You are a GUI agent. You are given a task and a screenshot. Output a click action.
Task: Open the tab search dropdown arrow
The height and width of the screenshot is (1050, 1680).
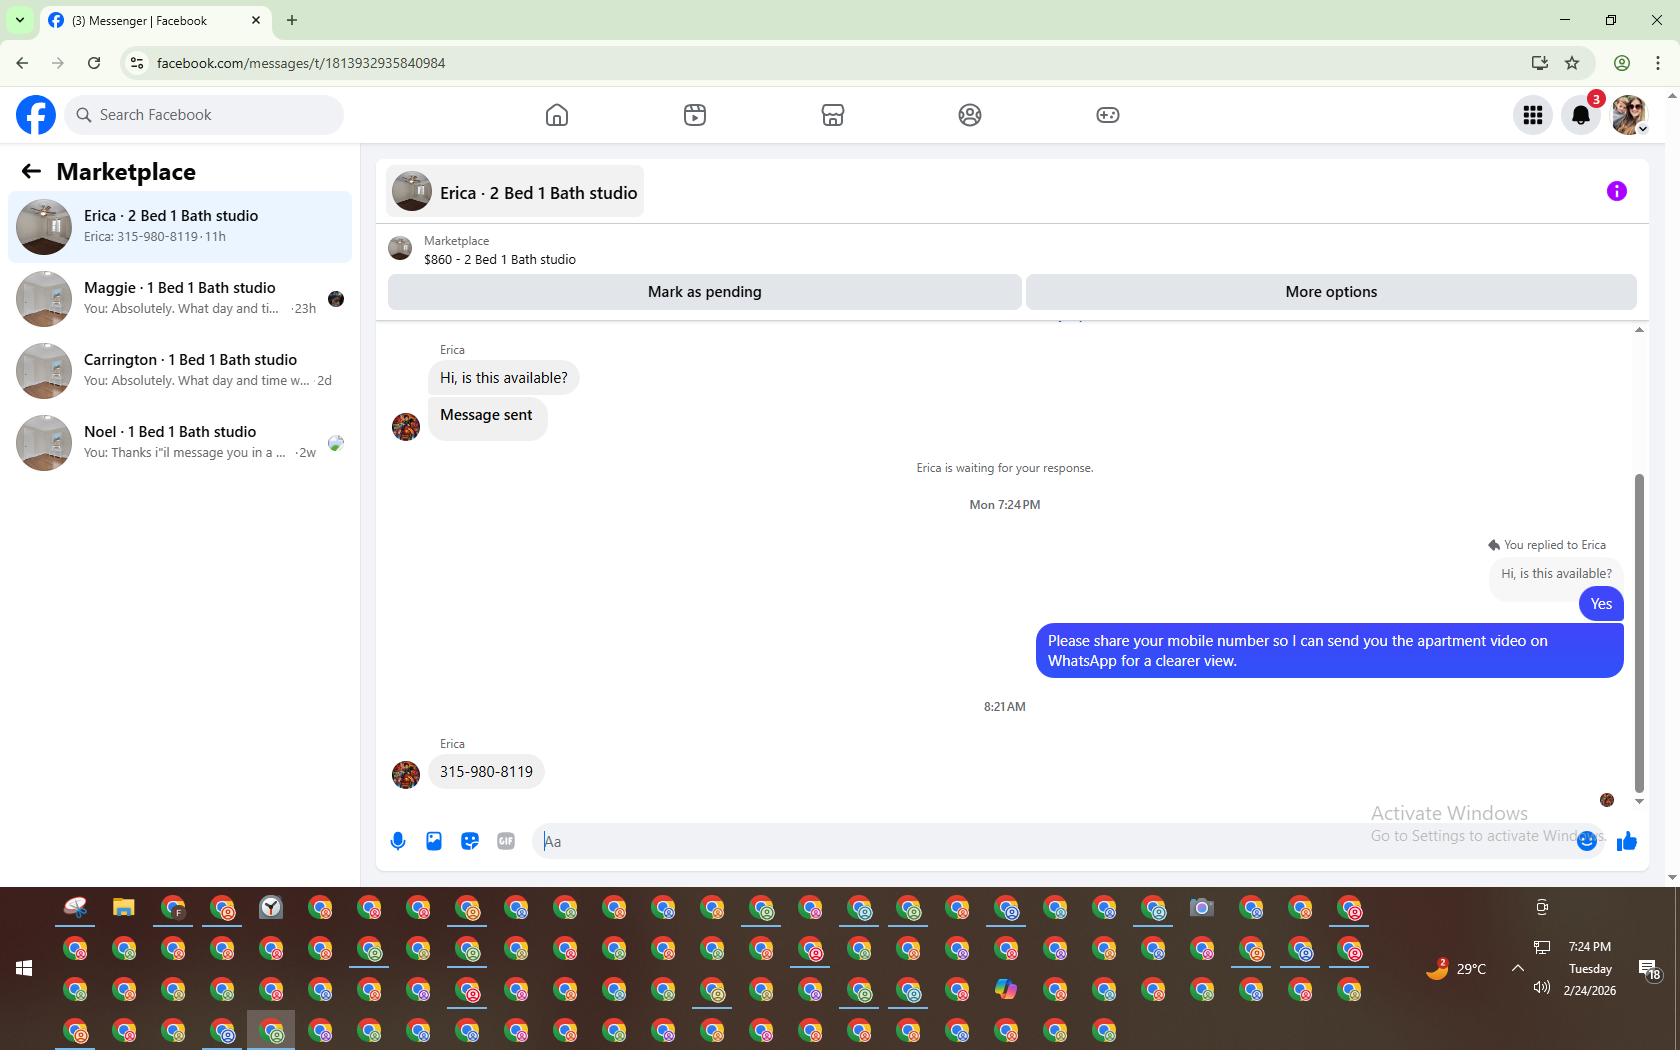point(20,20)
